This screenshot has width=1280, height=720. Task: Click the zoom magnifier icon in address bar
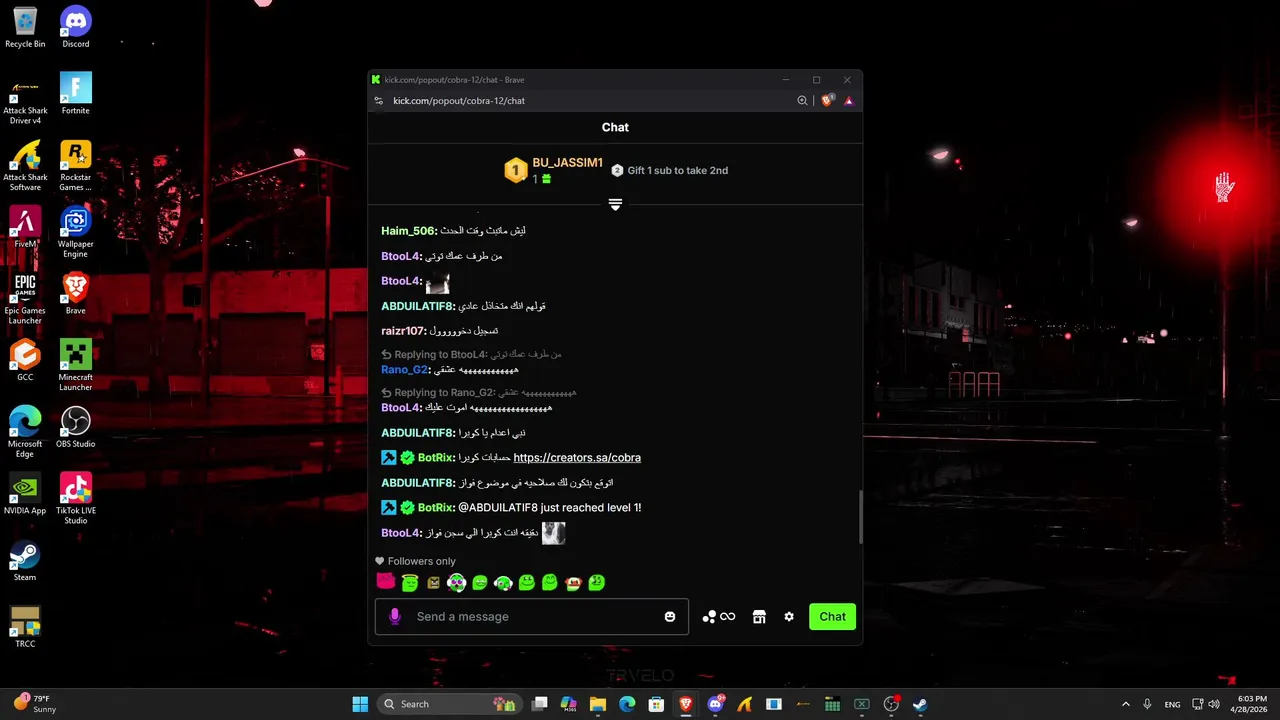[x=802, y=101]
